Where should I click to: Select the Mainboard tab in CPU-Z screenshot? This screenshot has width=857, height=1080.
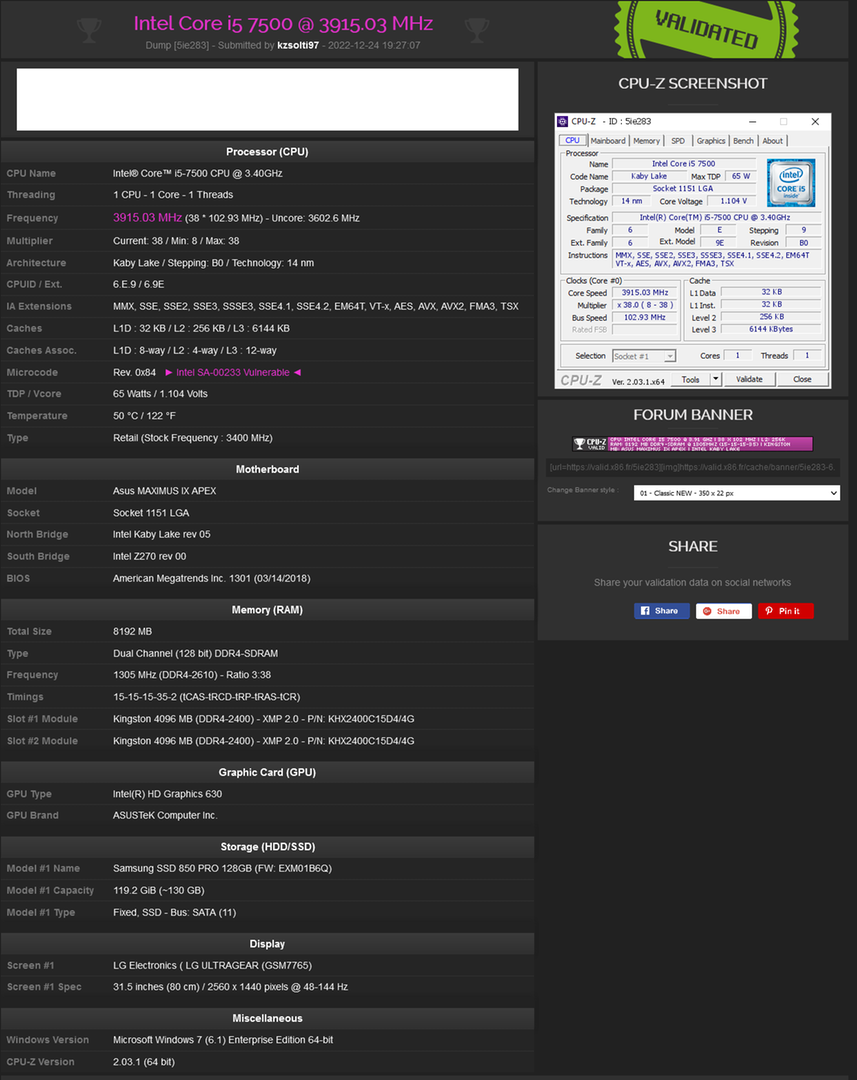coord(608,141)
